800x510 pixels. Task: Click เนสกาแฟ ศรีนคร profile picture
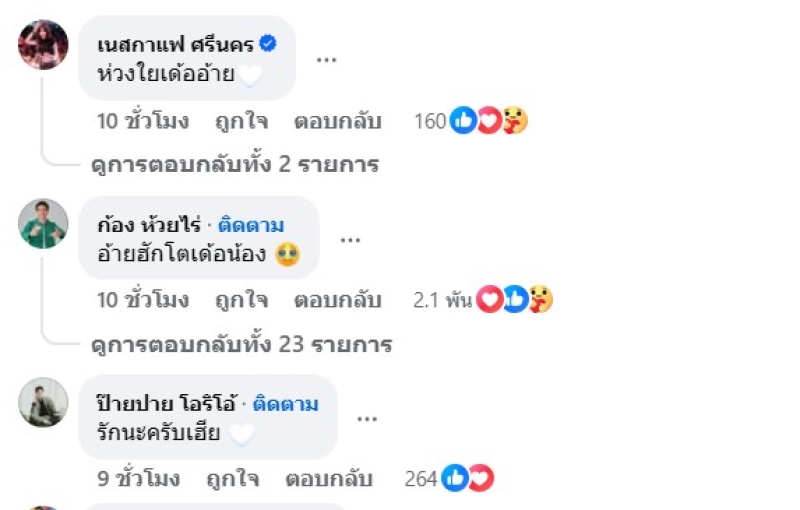[43, 44]
